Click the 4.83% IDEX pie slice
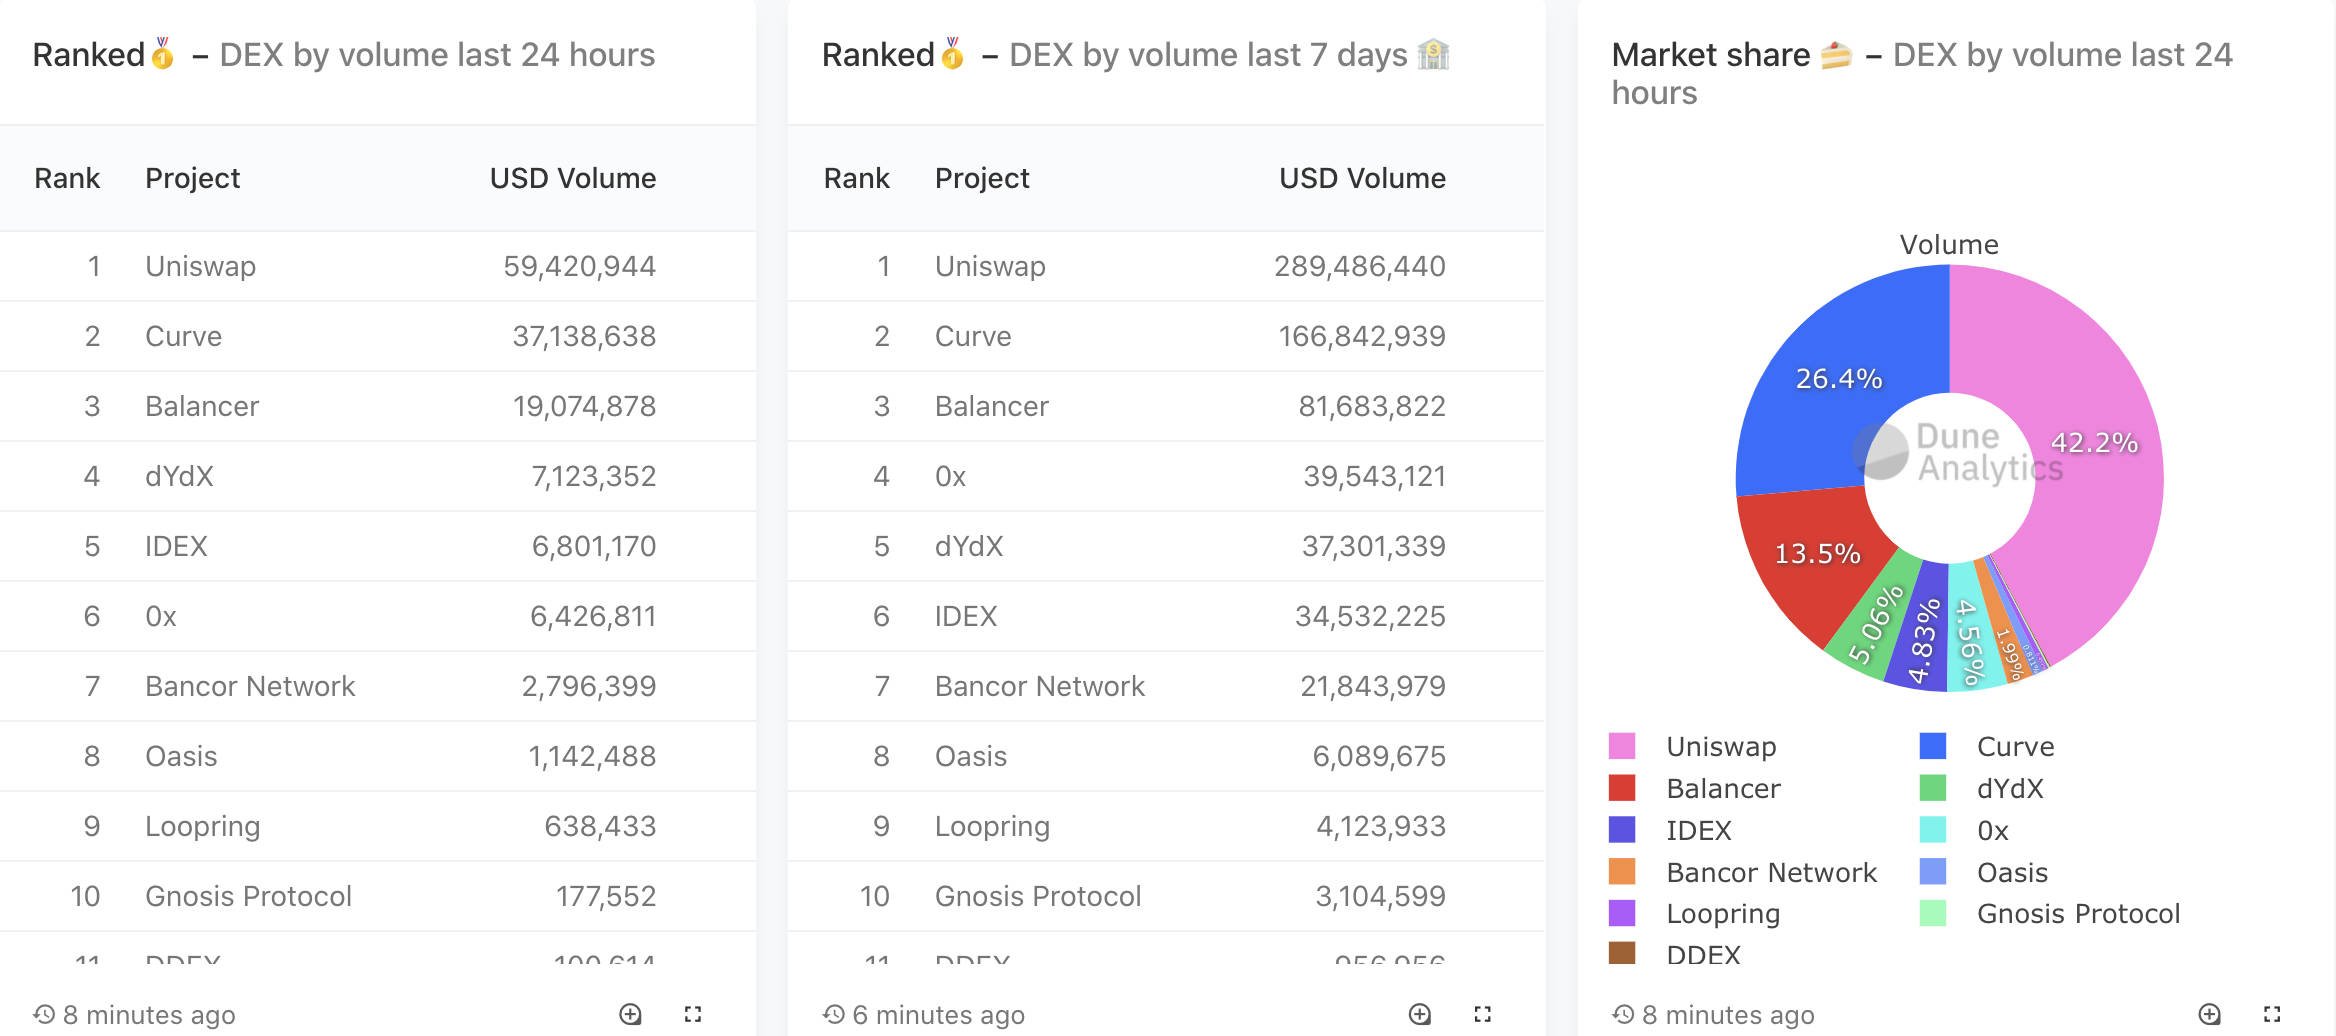The image size is (2336, 1036). point(1922,640)
